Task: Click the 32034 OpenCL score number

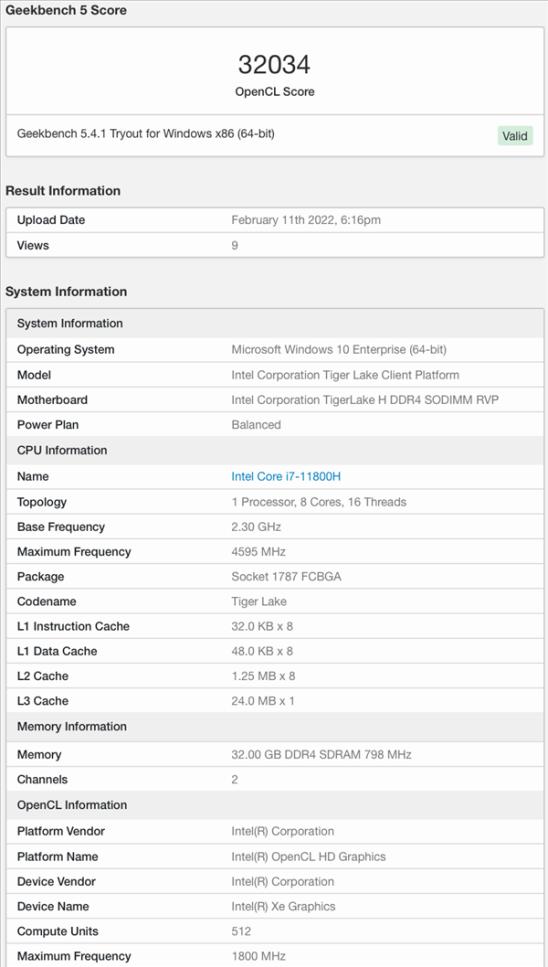Action: pyautogui.click(x=274, y=64)
